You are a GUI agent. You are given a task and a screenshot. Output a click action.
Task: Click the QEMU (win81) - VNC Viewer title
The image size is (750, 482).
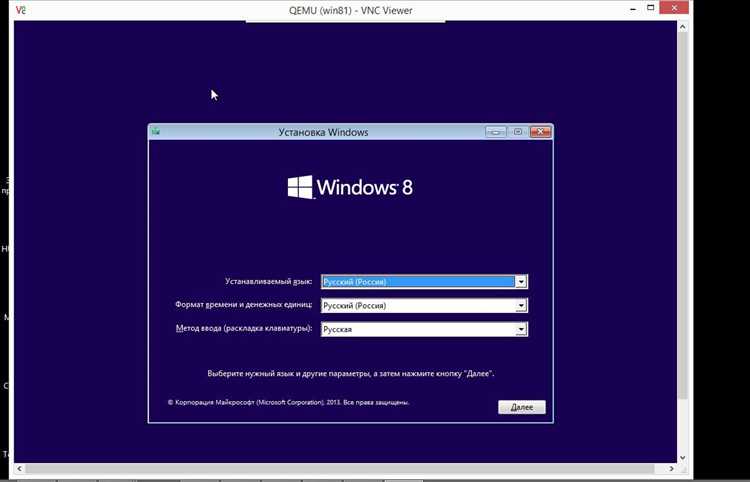(x=351, y=10)
